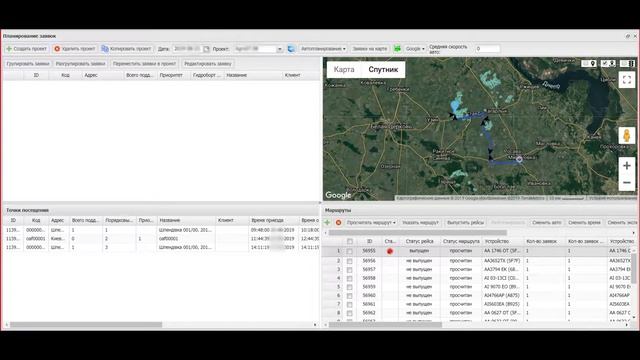Viewport: 640px width, 360px height.
Task: Click the green plus Create project icon
Action: pyautogui.click(x=9, y=49)
